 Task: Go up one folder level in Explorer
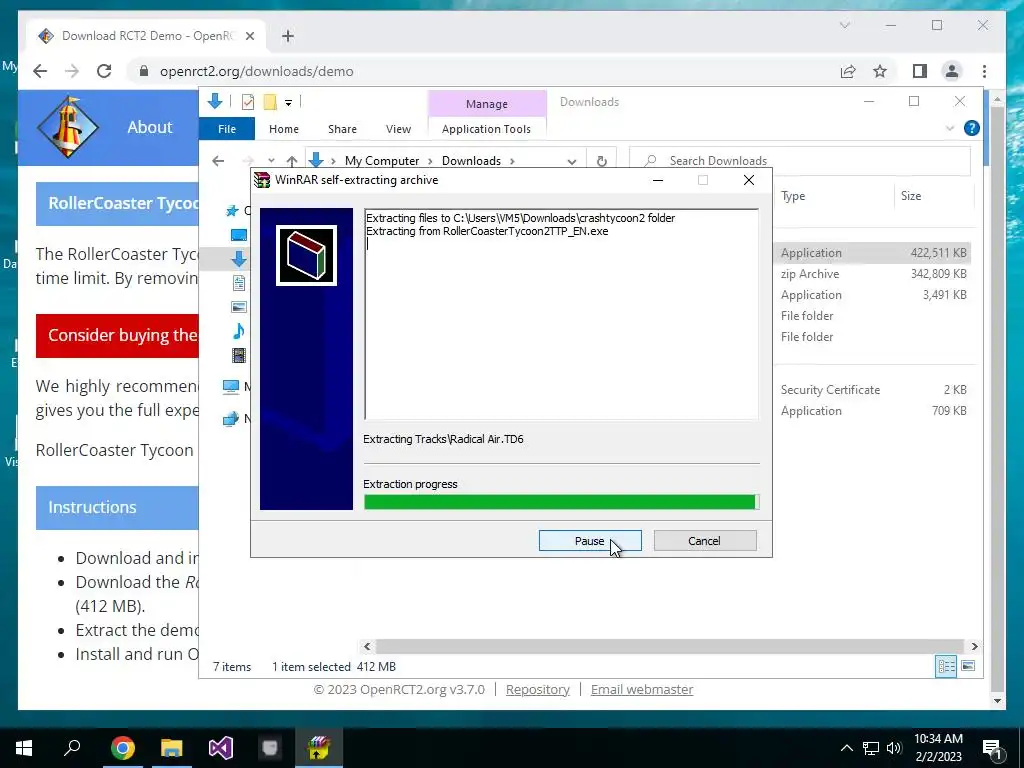[x=292, y=161]
